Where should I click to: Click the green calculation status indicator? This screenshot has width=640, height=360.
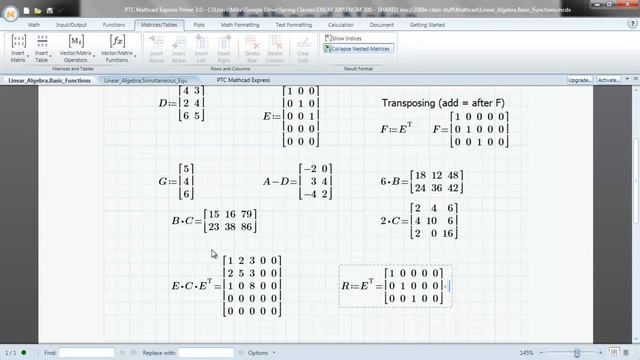click(x=24, y=352)
